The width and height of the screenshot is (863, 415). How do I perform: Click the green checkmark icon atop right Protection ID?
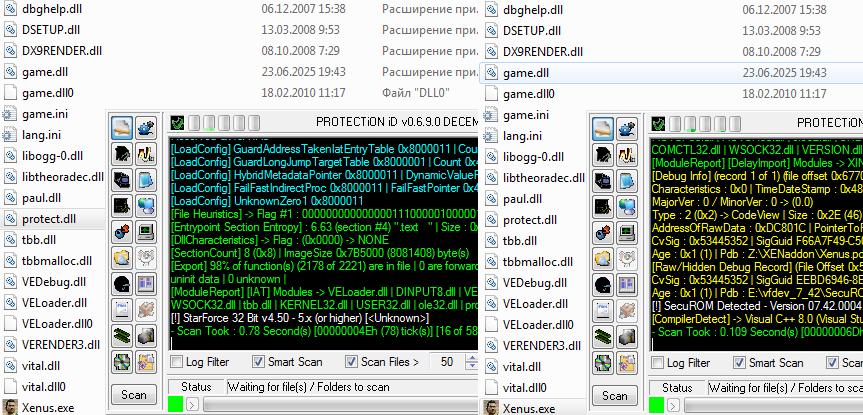pyautogui.click(x=658, y=123)
